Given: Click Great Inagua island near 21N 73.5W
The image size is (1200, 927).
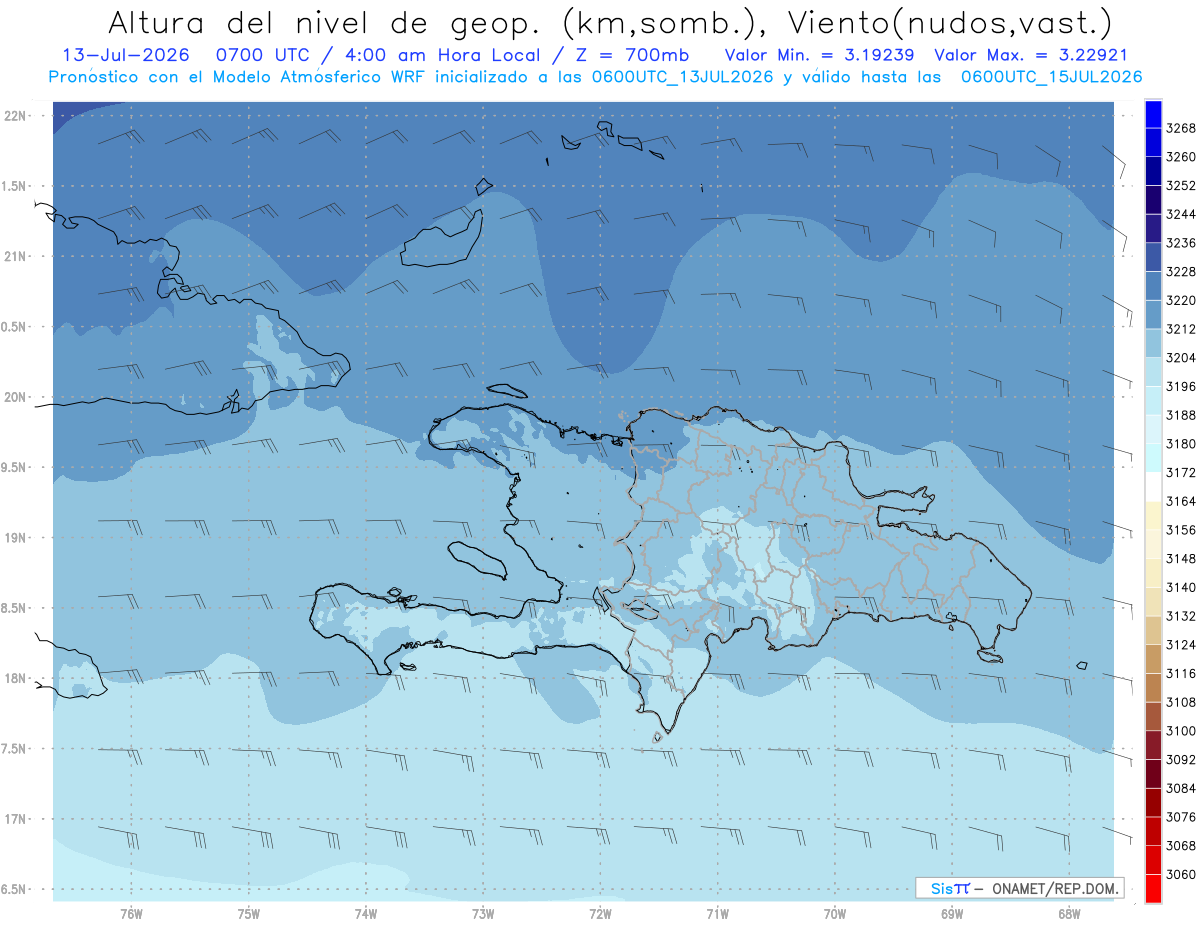Looking at the screenshot, I should (440, 240).
